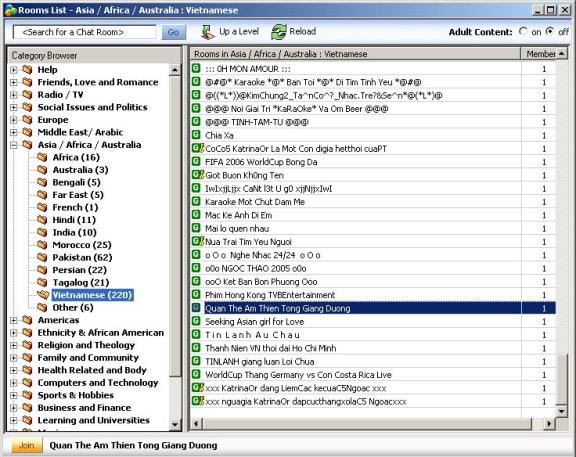Sort by Rooms in Asia / Africa / Australia column header

[355, 54]
